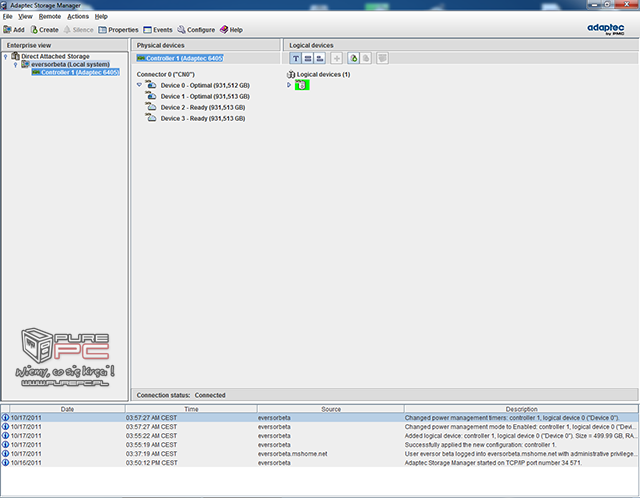
Task: Open the Remote menu
Action: tap(50, 16)
